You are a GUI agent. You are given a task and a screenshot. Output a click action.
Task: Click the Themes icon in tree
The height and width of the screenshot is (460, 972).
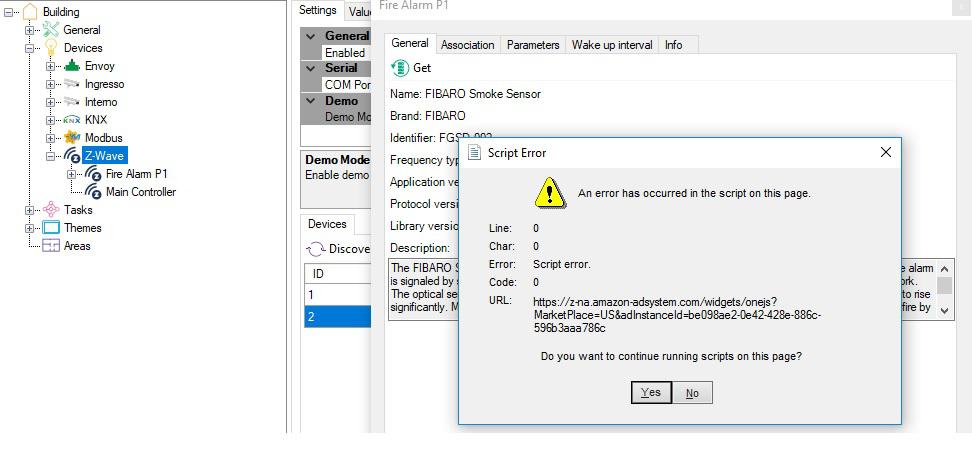(x=51, y=228)
